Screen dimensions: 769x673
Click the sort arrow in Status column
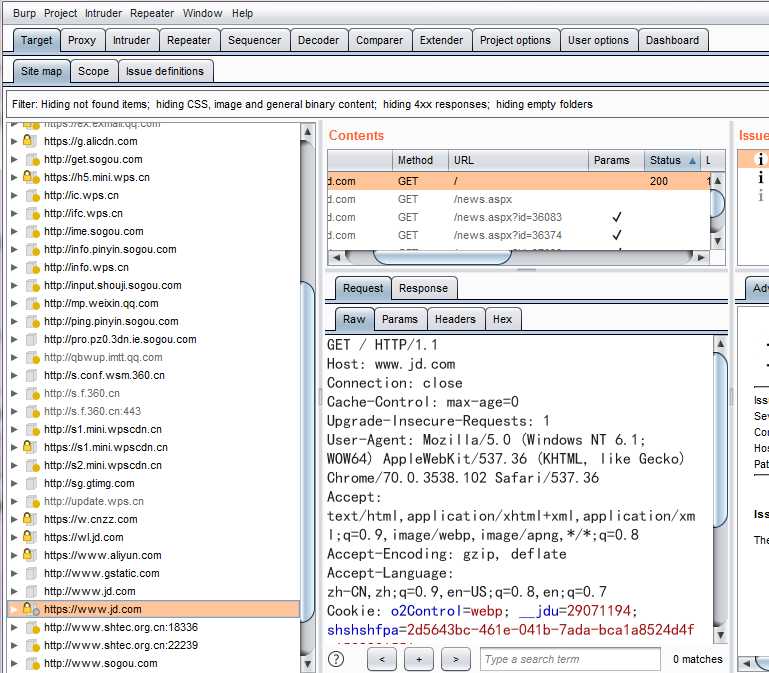(x=692, y=160)
